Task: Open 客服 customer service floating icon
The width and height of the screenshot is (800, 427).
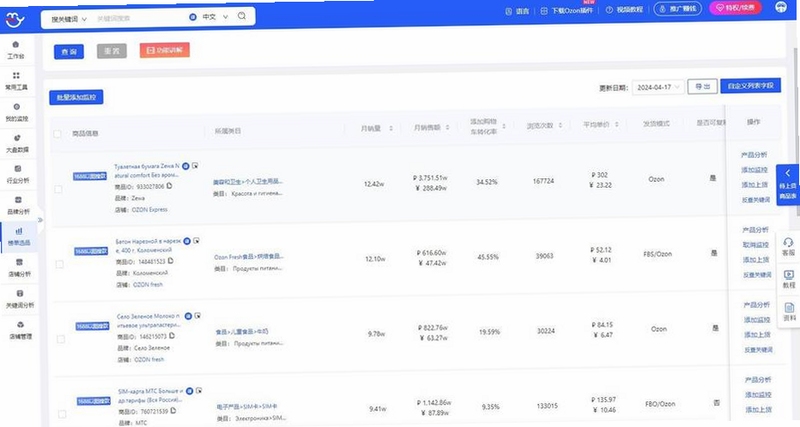Action: coord(788,247)
